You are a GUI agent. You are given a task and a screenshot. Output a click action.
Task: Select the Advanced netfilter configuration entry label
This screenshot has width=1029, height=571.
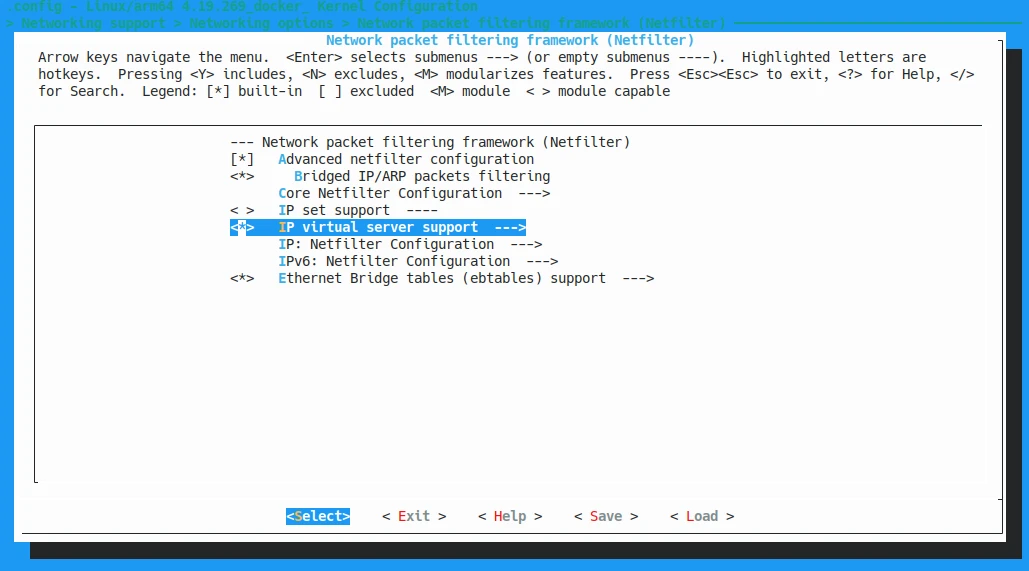406,159
